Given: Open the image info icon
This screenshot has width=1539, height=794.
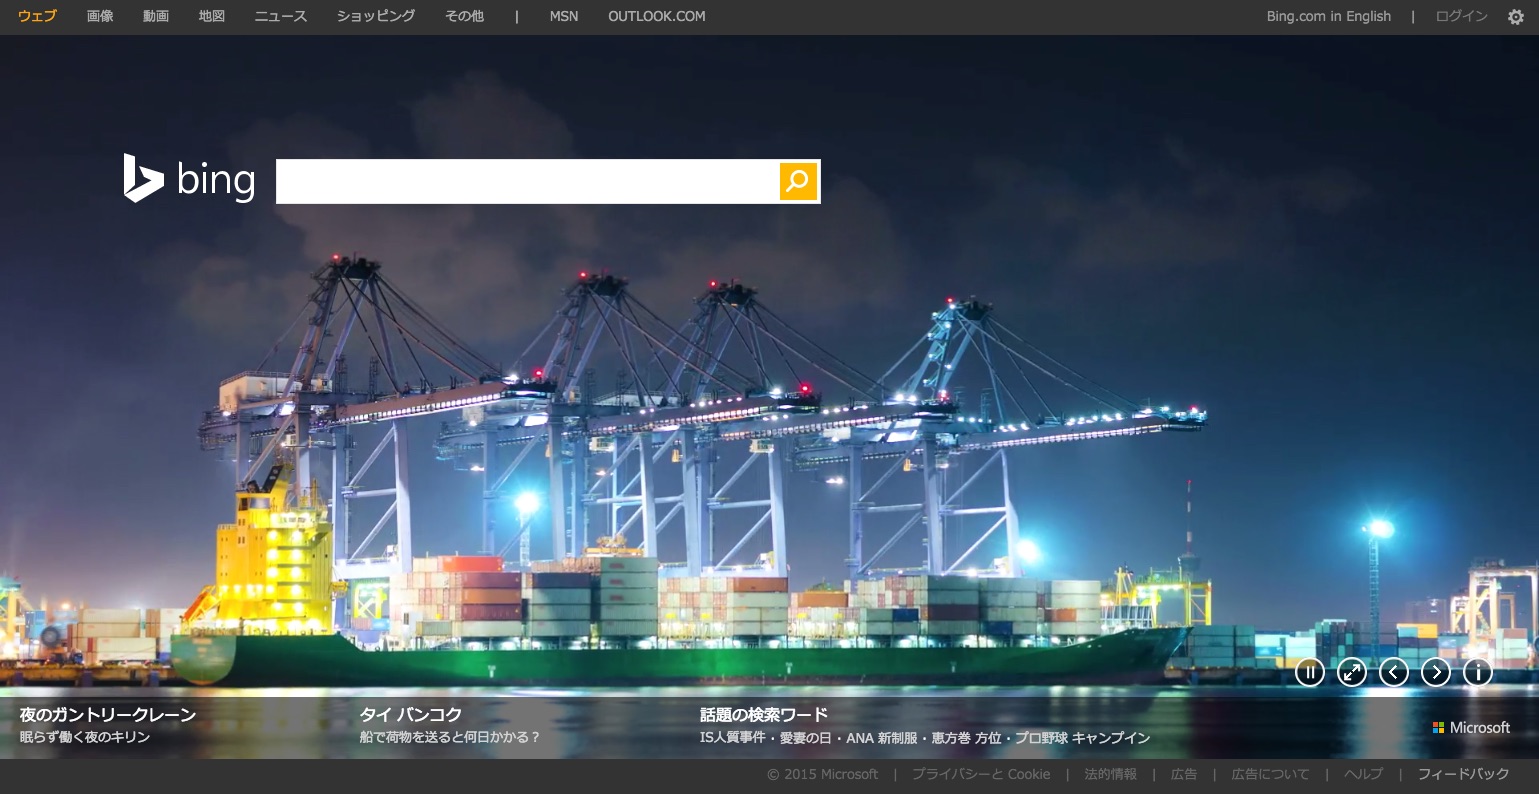Looking at the screenshot, I should (x=1477, y=672).
